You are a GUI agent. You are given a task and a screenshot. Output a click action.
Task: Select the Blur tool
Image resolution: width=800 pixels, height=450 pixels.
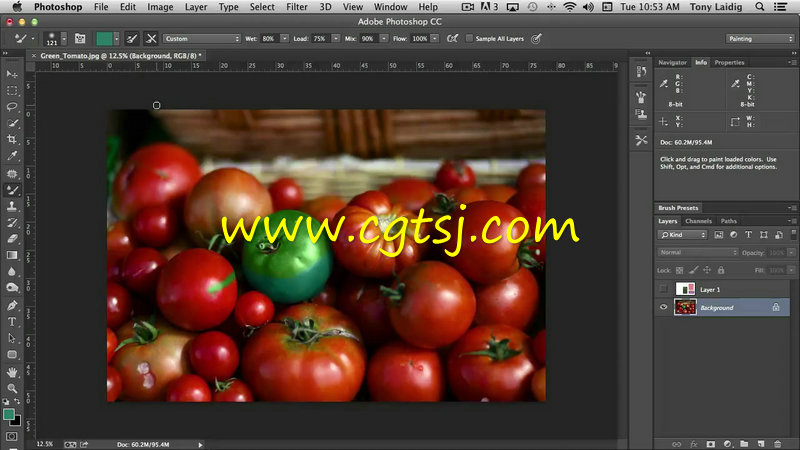(x=12, y=271)
